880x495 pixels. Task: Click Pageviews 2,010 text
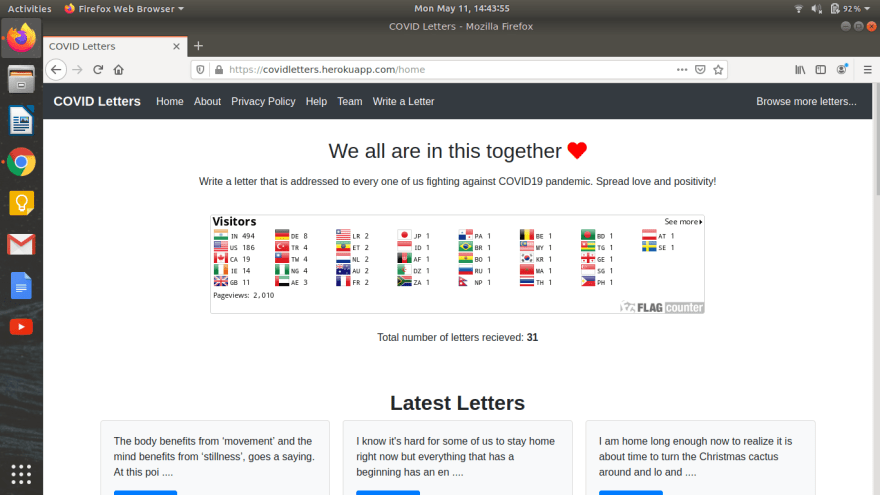[244, 295]
